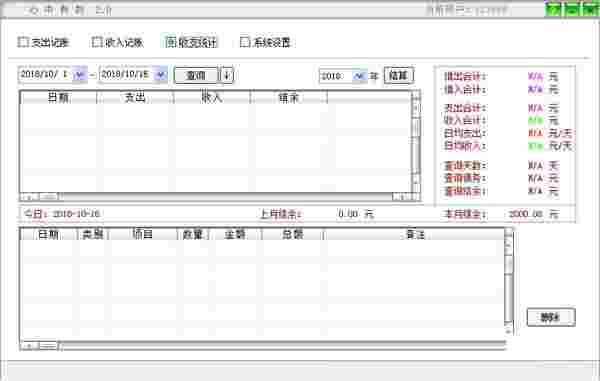Open the 支出记账 tab
The width and height of the screenshot is (600, 381).
(44, 42)
